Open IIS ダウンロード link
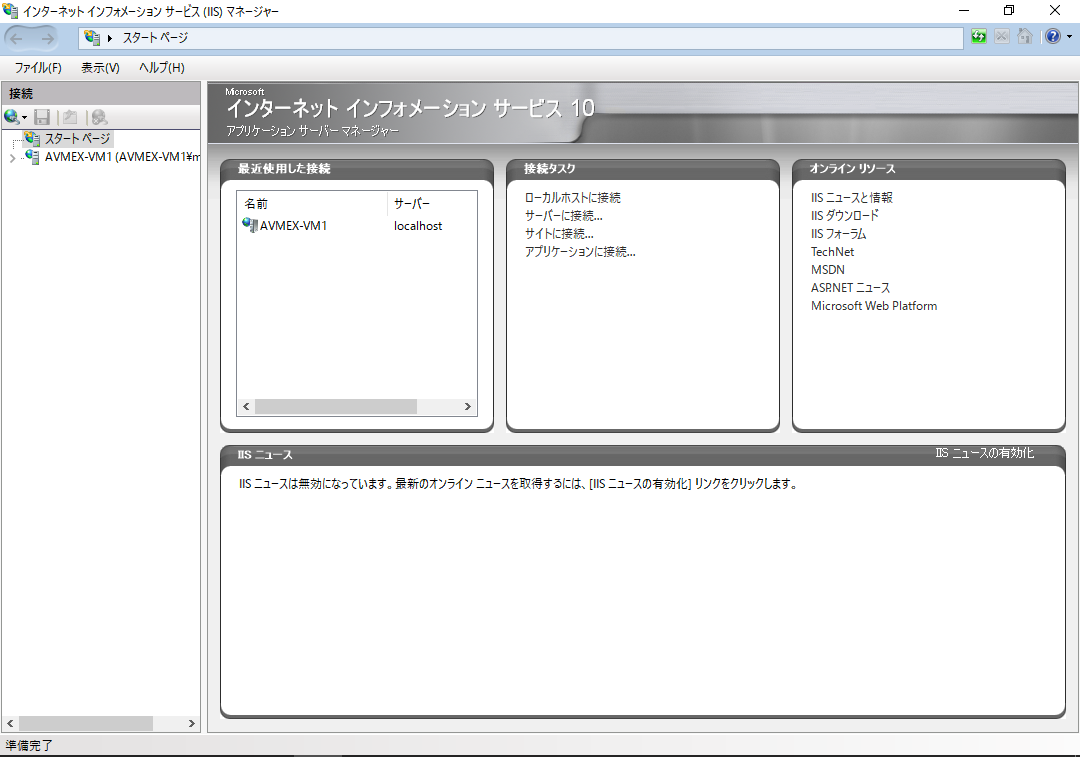This screenshot has width=1080, height=757. [844, 216]
